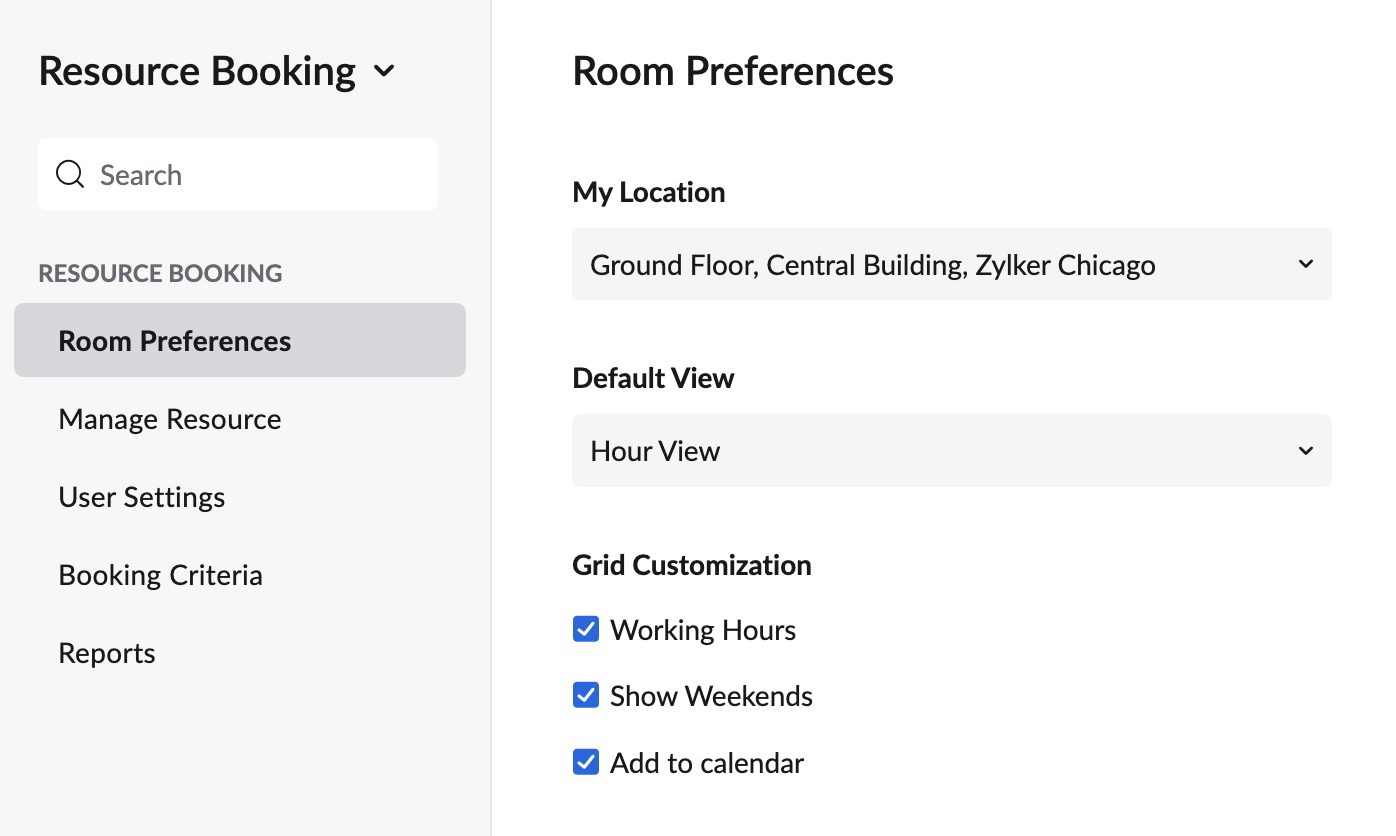Open the Reports page
The image size is (1396, 836).
tap(107, 653)
